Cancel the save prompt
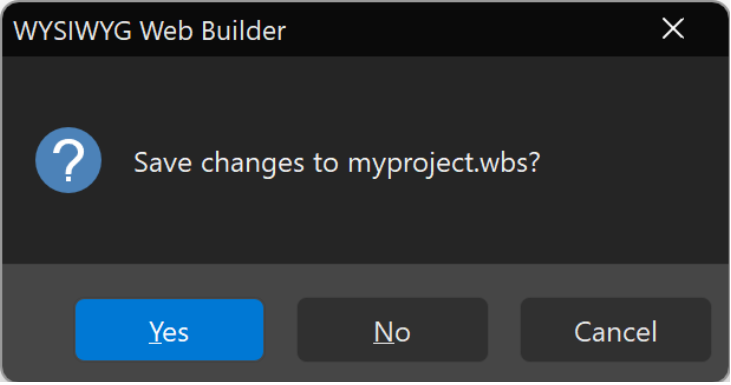The width and height of the screenshot is (731, 385). pyautogui.click(x=615, y=330)
